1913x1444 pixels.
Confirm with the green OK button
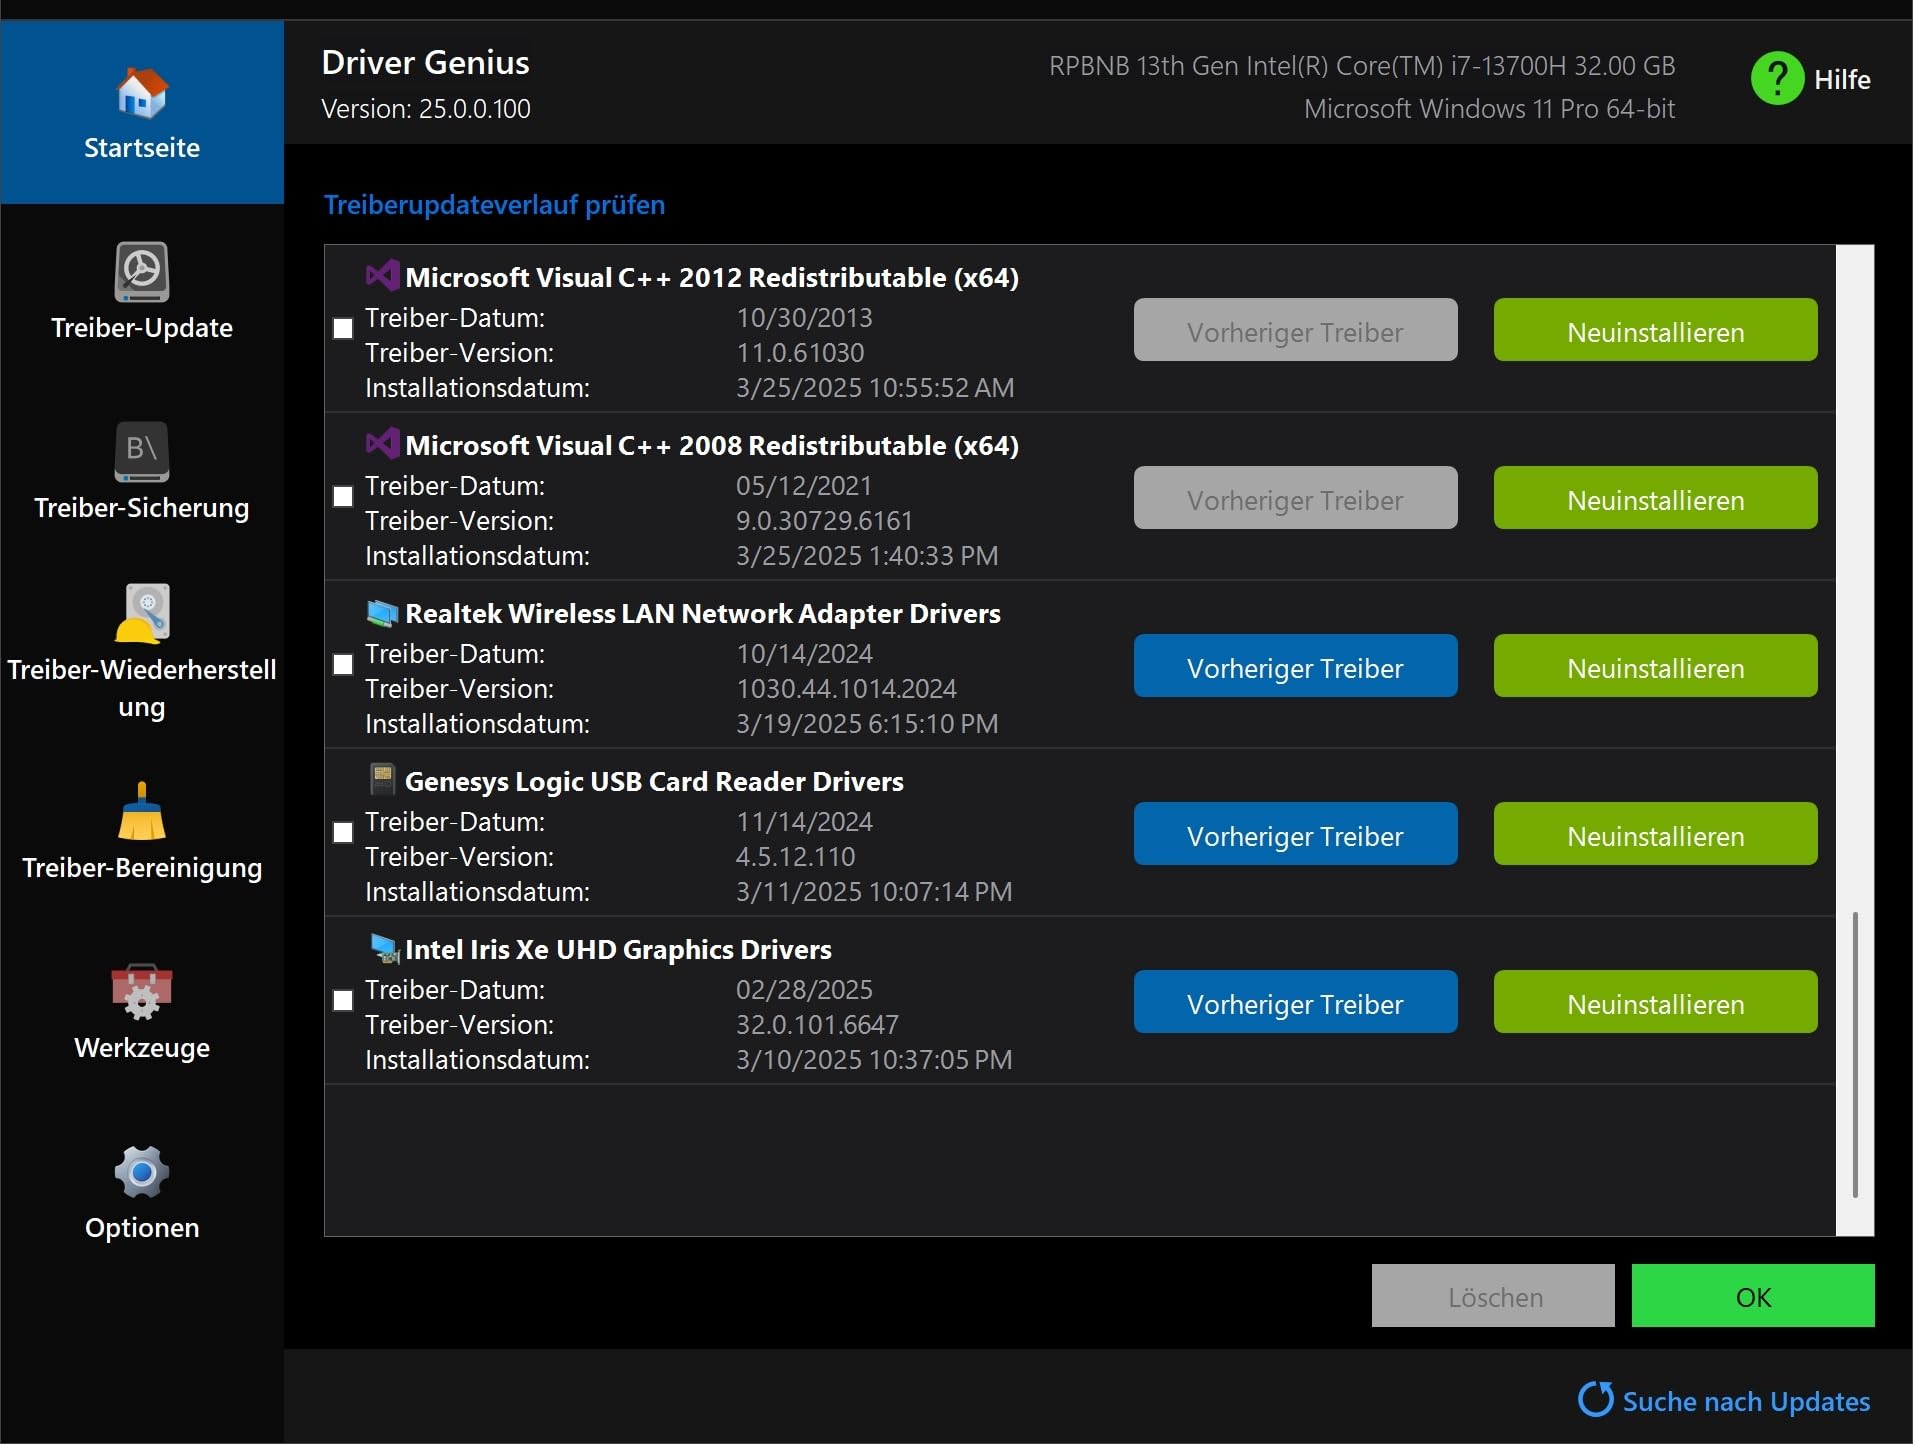click(x=1753, y=1296)
